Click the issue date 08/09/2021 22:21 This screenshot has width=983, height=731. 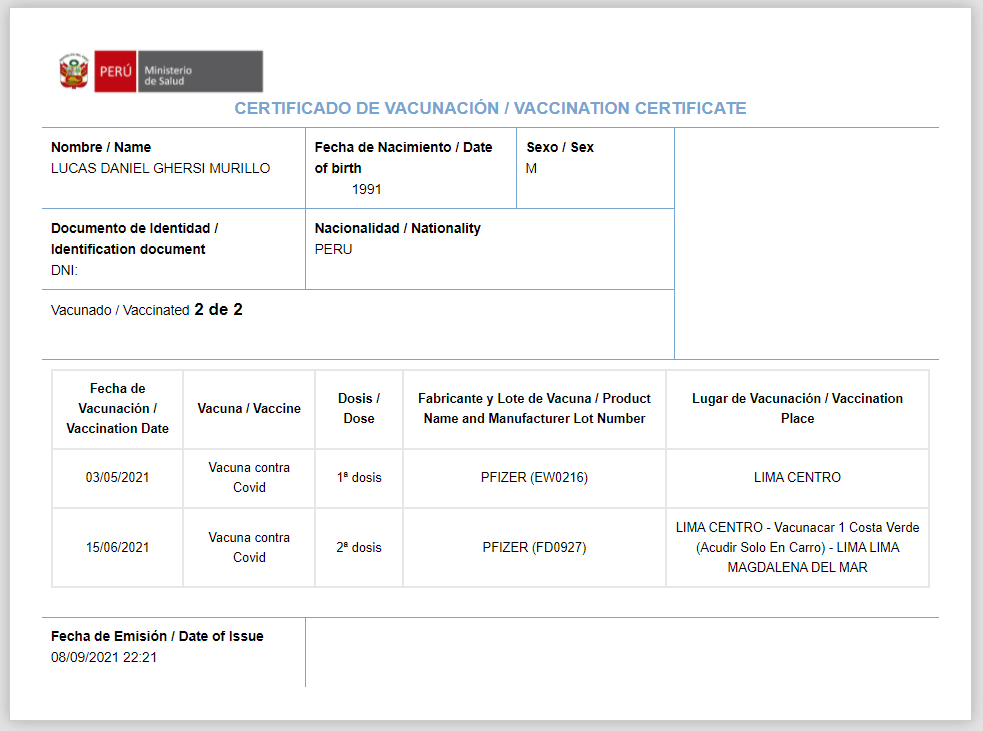point(104,657)
